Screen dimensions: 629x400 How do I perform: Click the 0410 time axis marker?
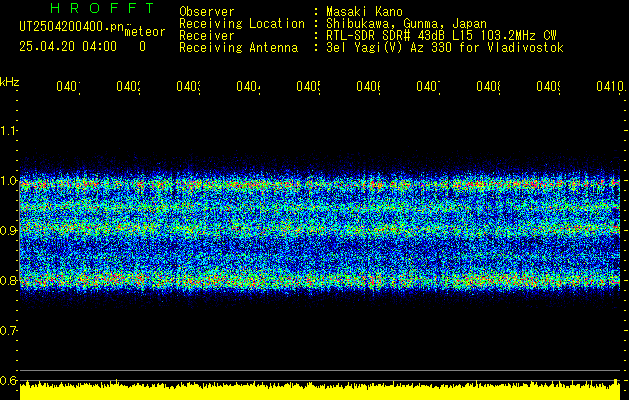tap(610, 86)
